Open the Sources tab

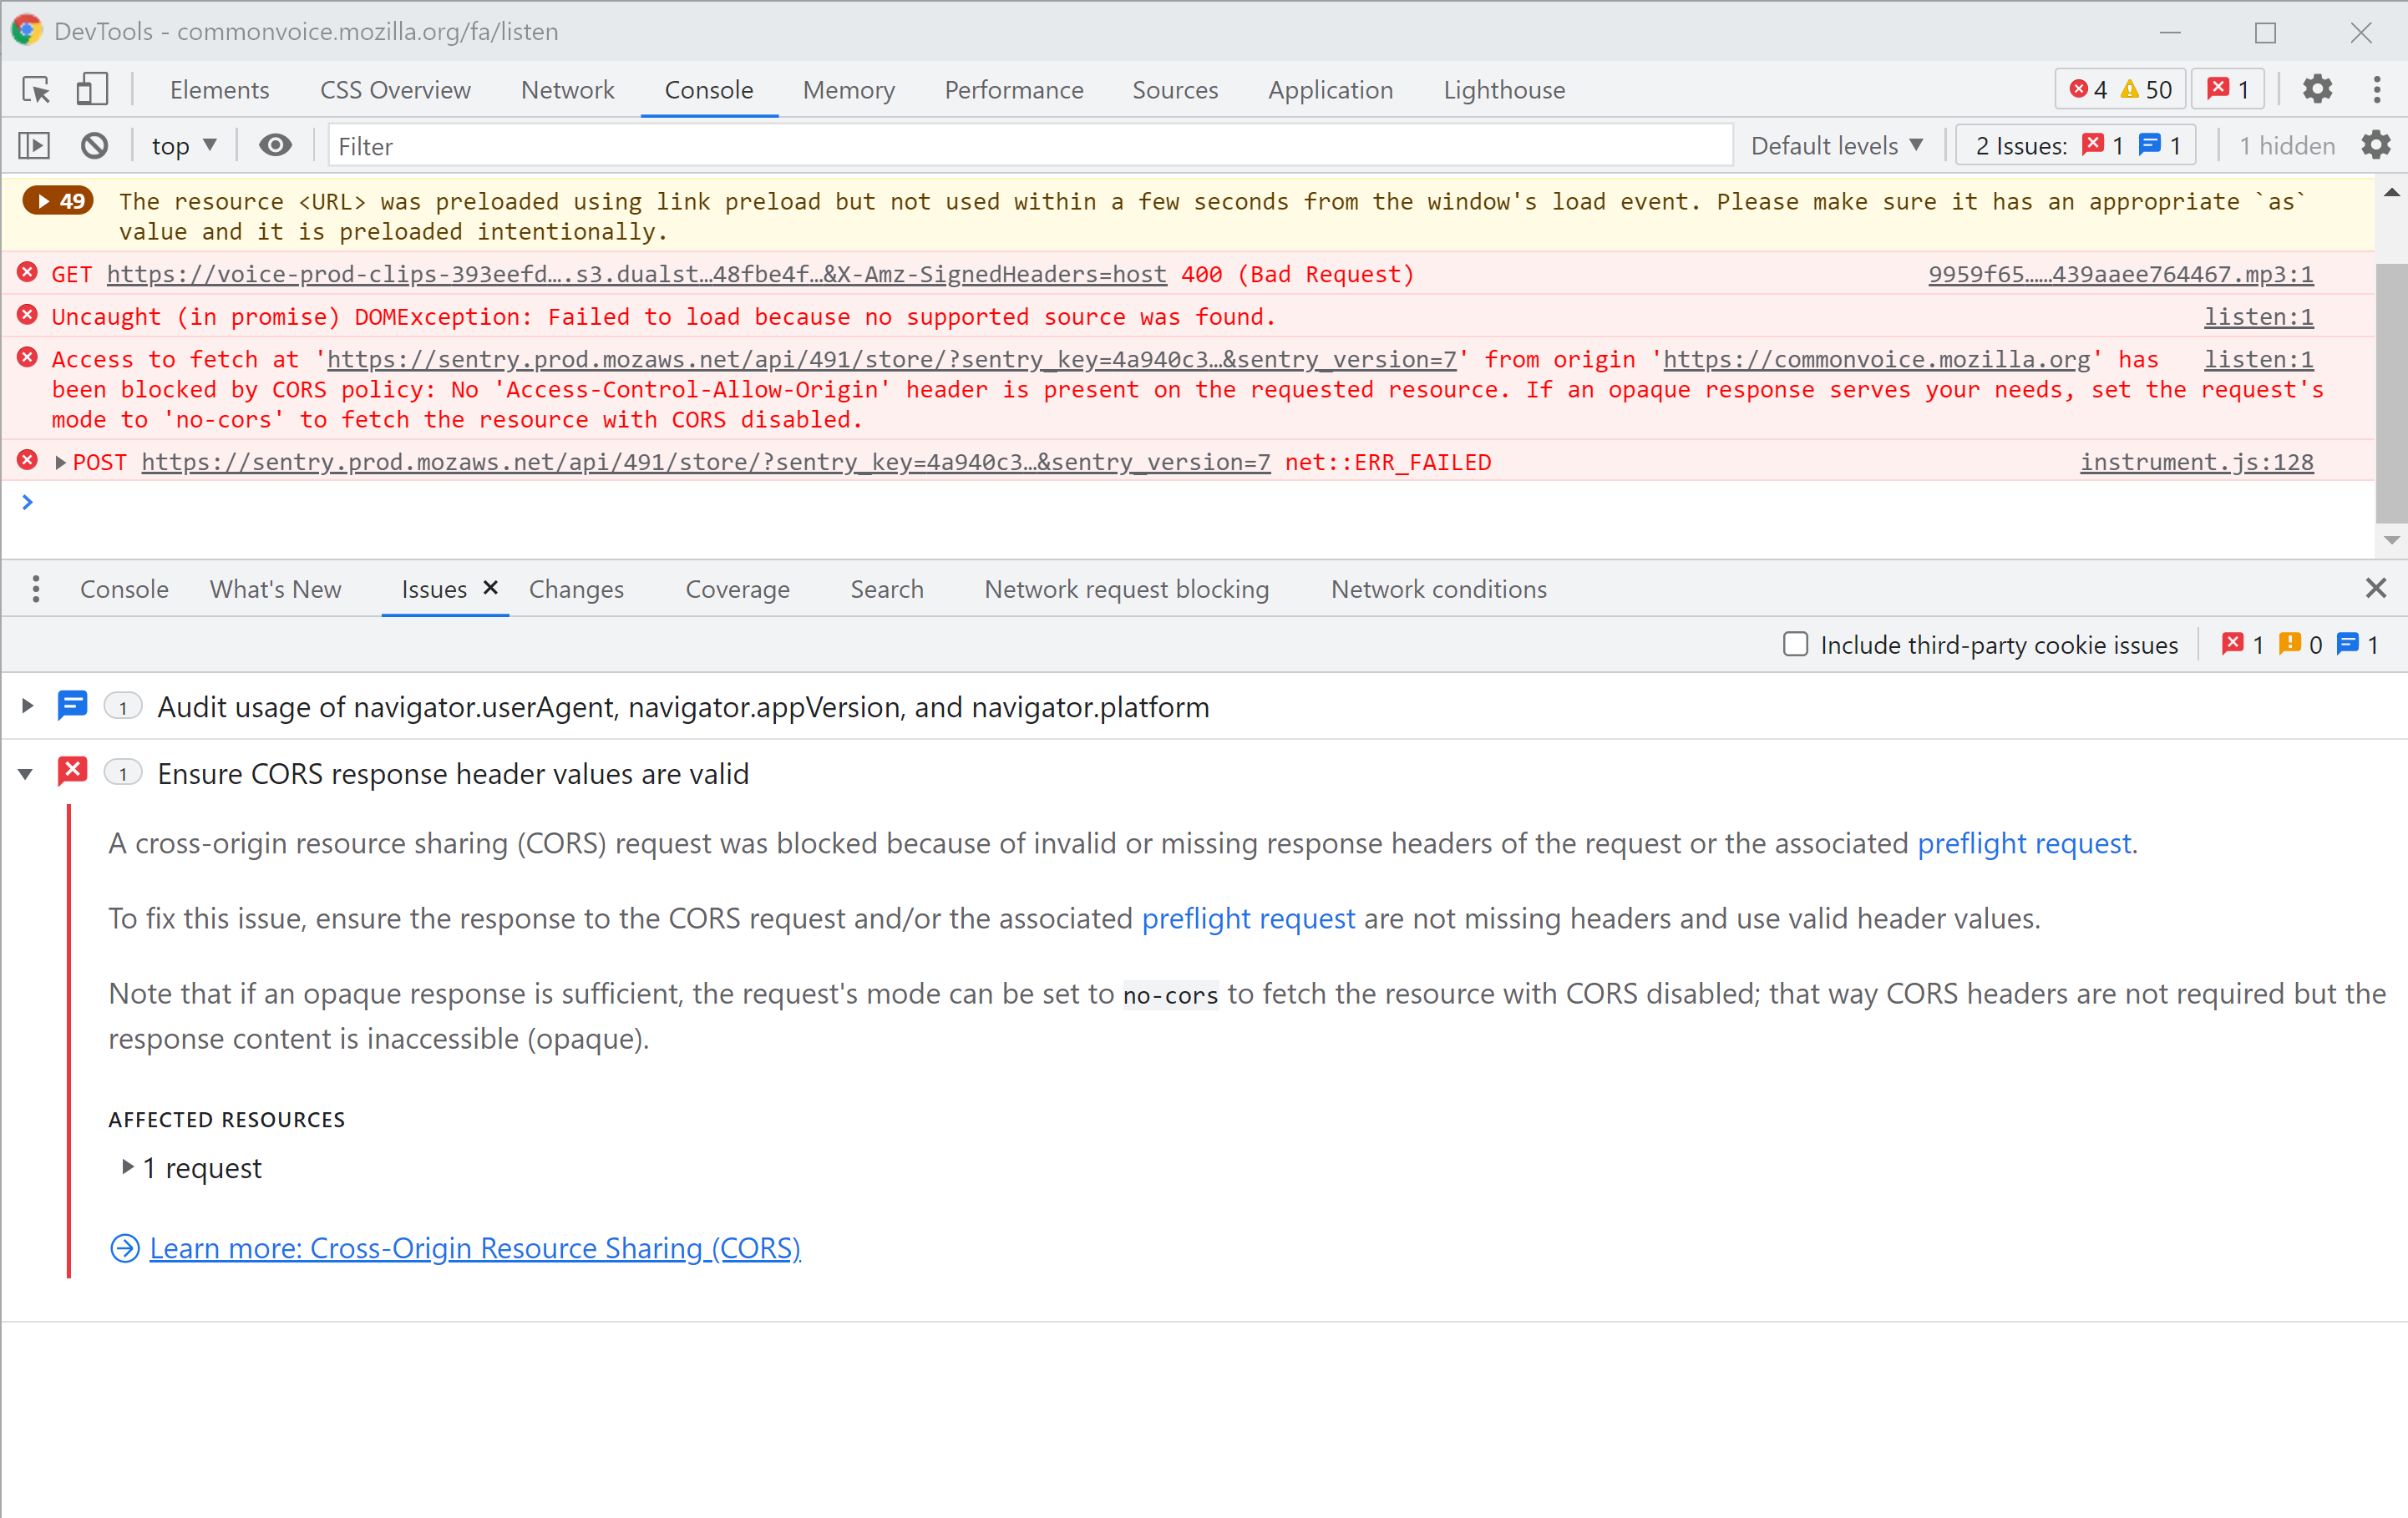(1174, 90)
